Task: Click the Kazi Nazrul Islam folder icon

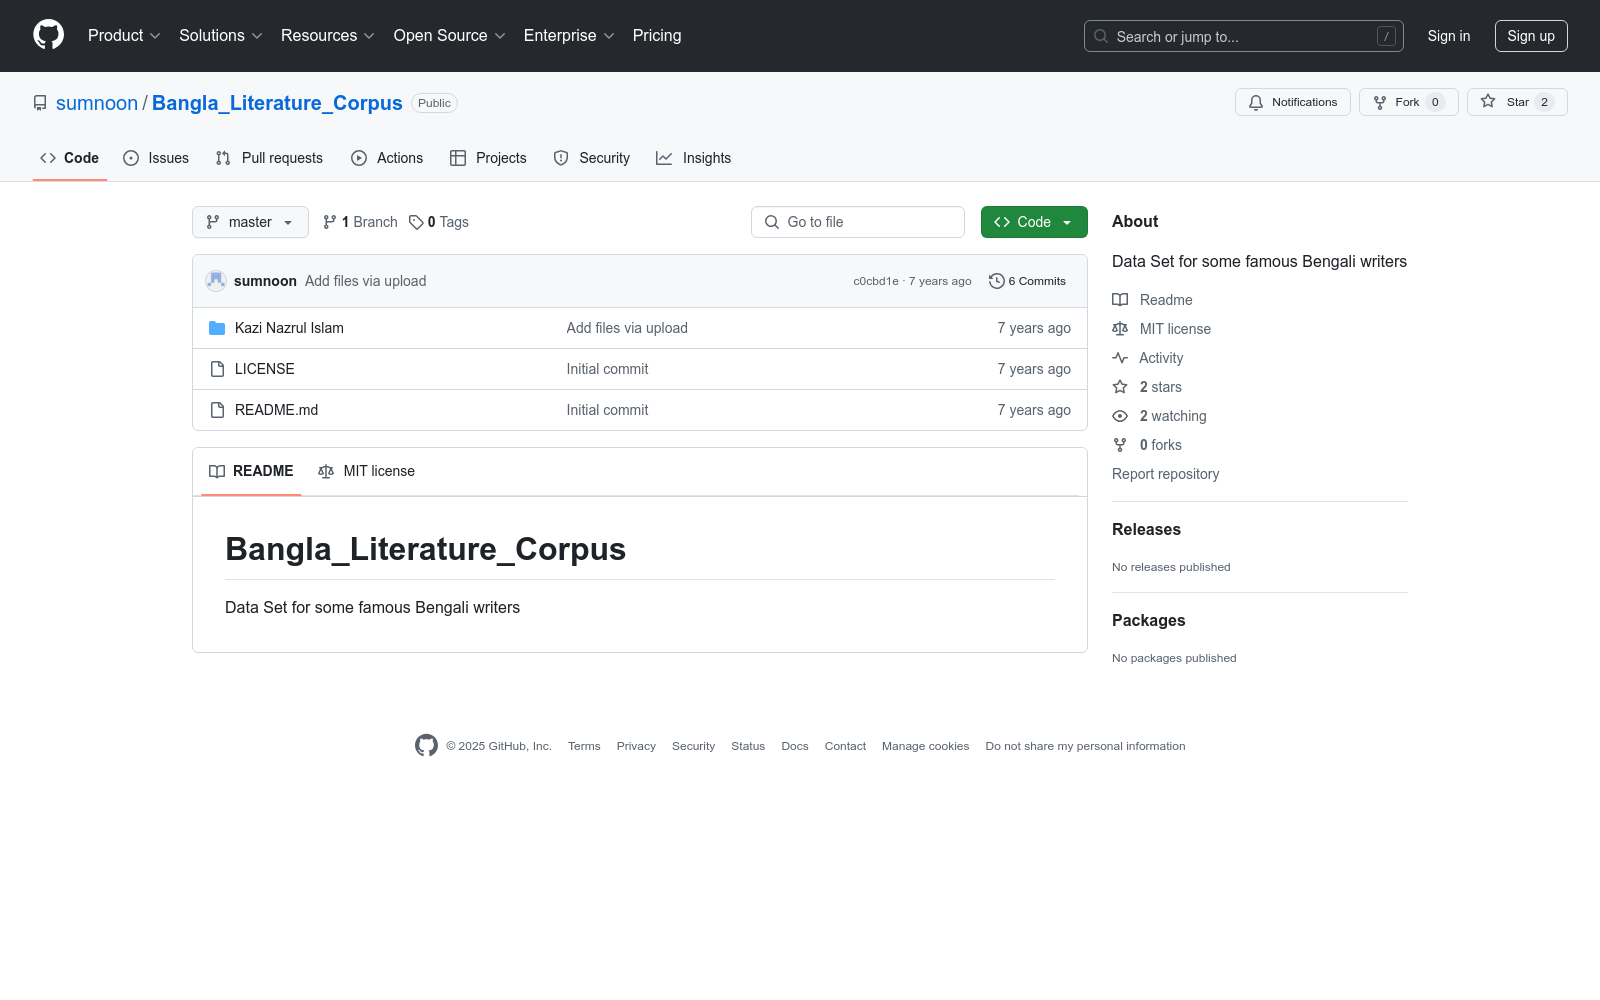Action: click(x=217, y=328)
